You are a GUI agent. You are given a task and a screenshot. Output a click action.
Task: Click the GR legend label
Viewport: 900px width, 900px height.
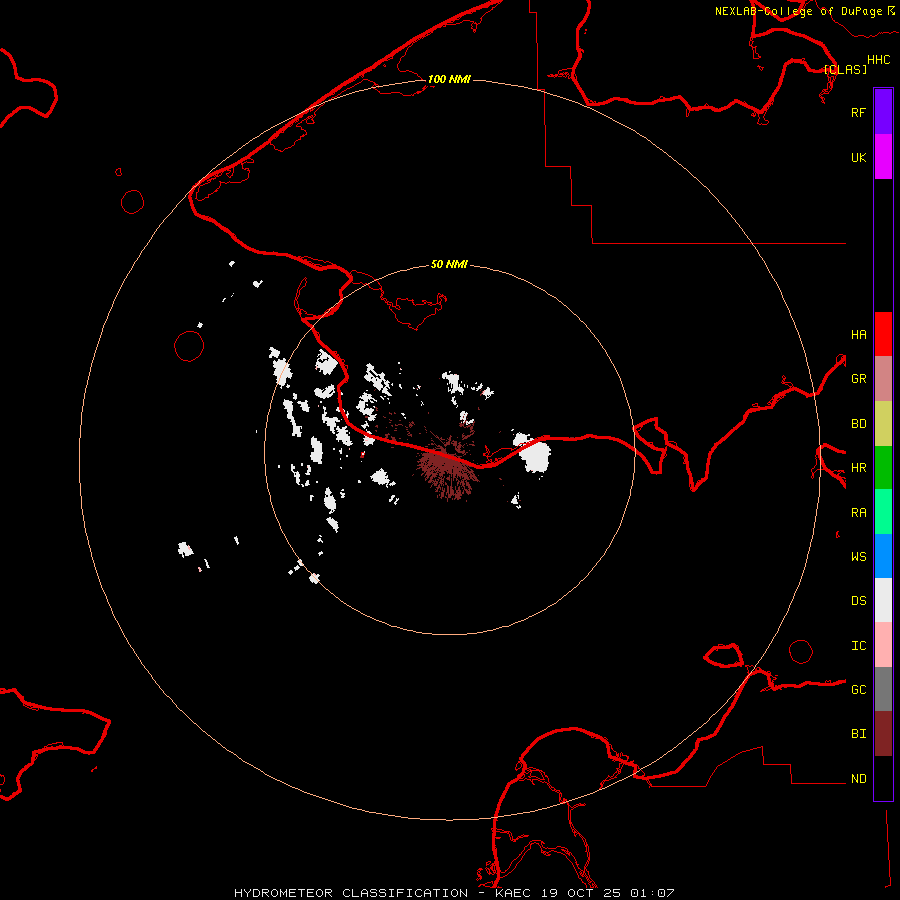pyautogui.click(x=858, y=379)
